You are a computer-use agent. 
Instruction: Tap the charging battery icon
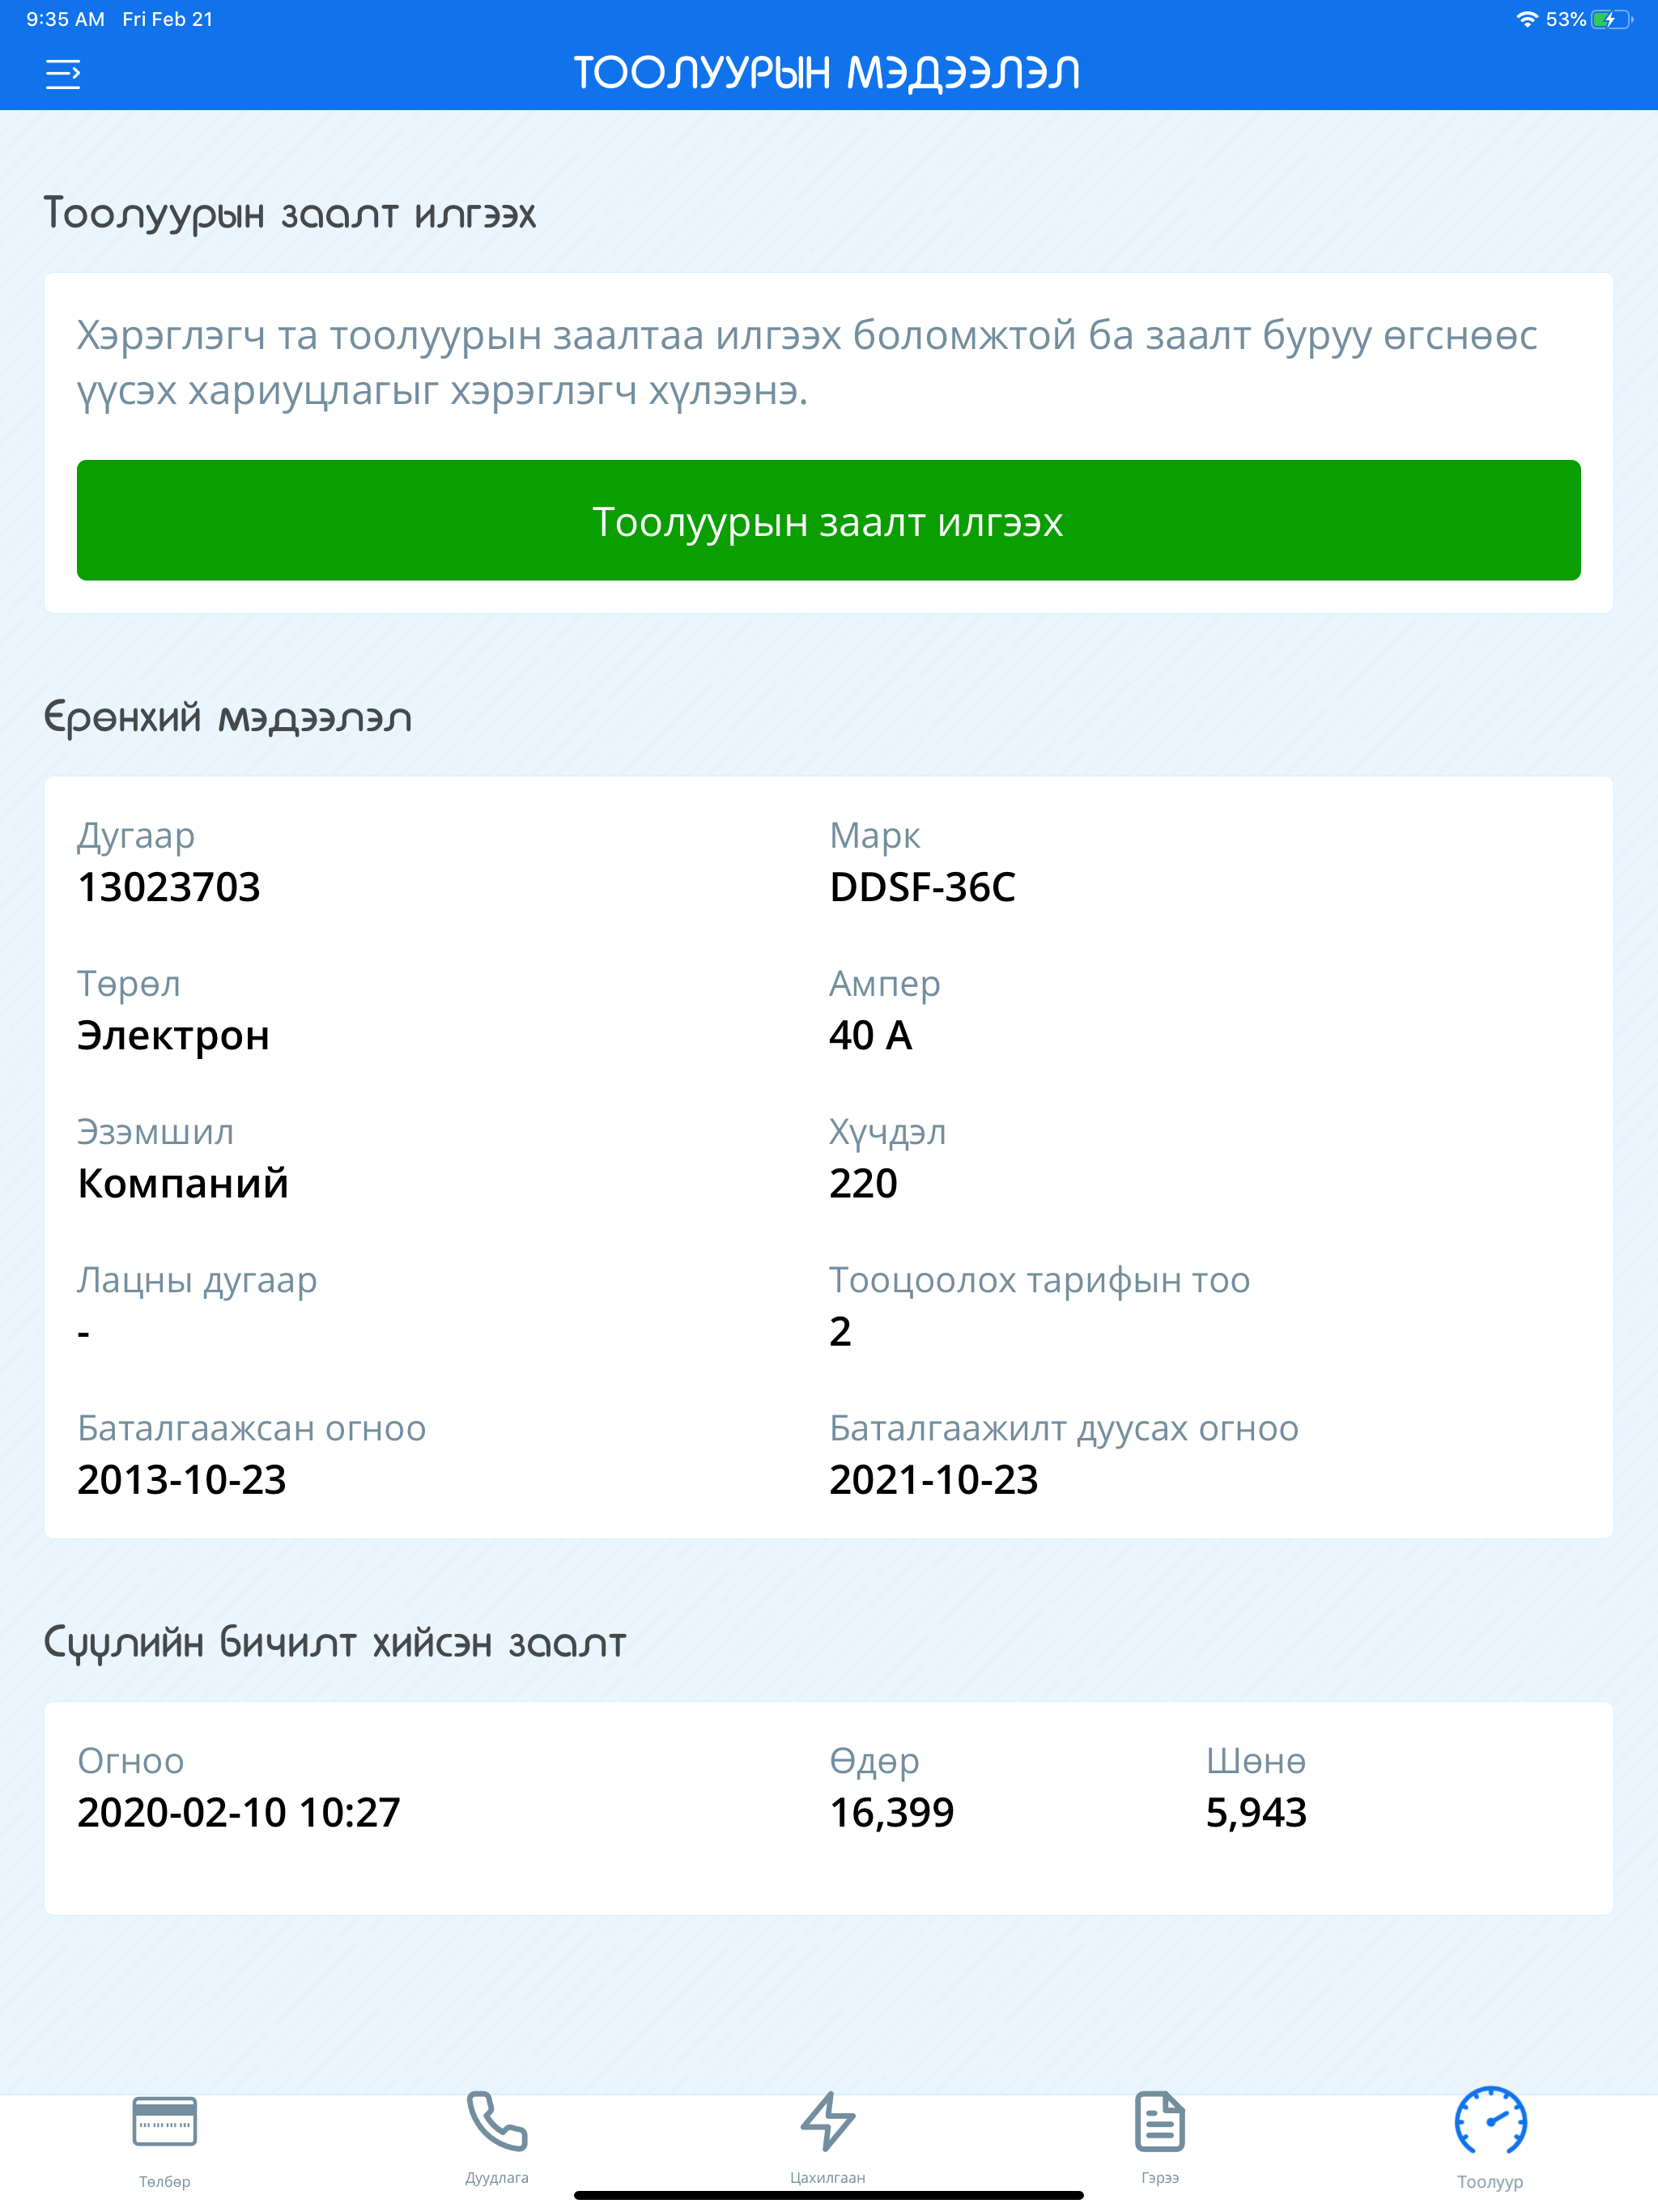click(1610, 17)
